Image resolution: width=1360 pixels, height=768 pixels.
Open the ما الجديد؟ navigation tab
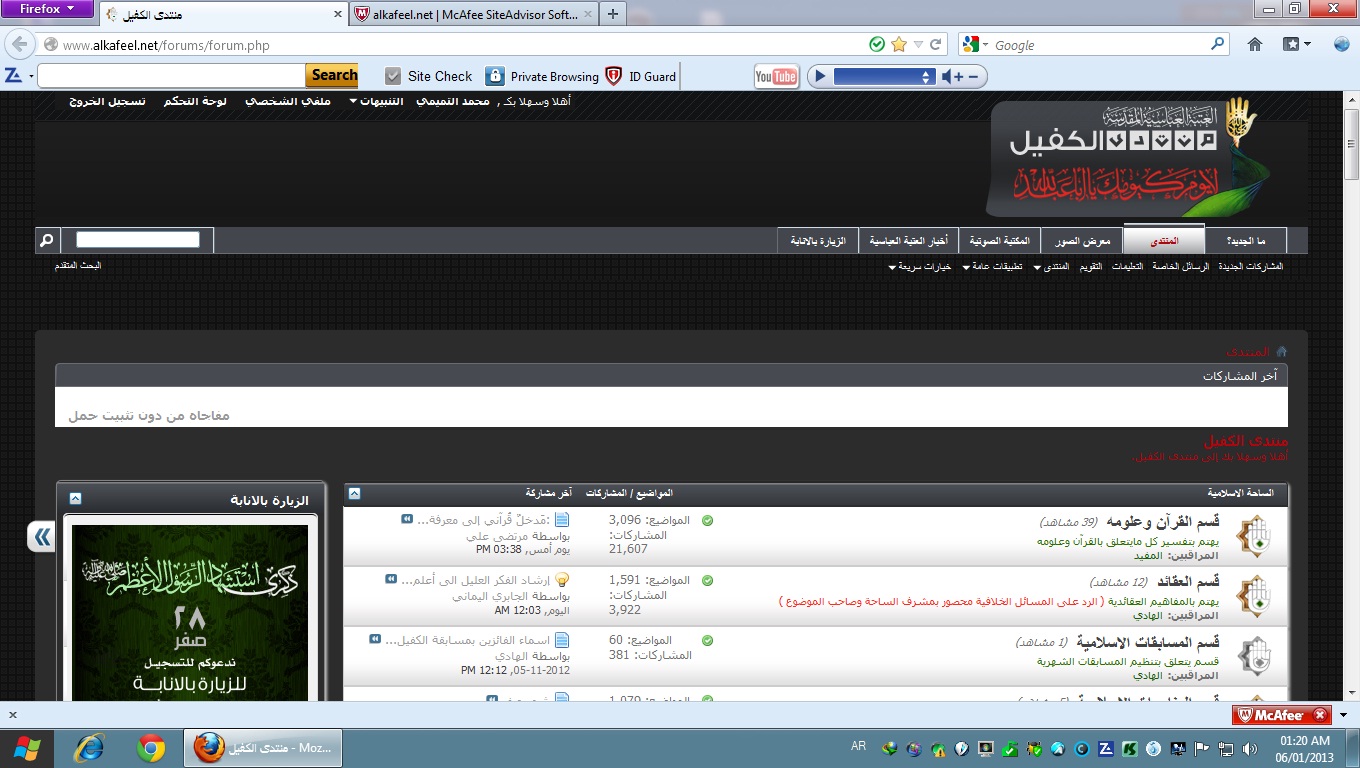1246,241
